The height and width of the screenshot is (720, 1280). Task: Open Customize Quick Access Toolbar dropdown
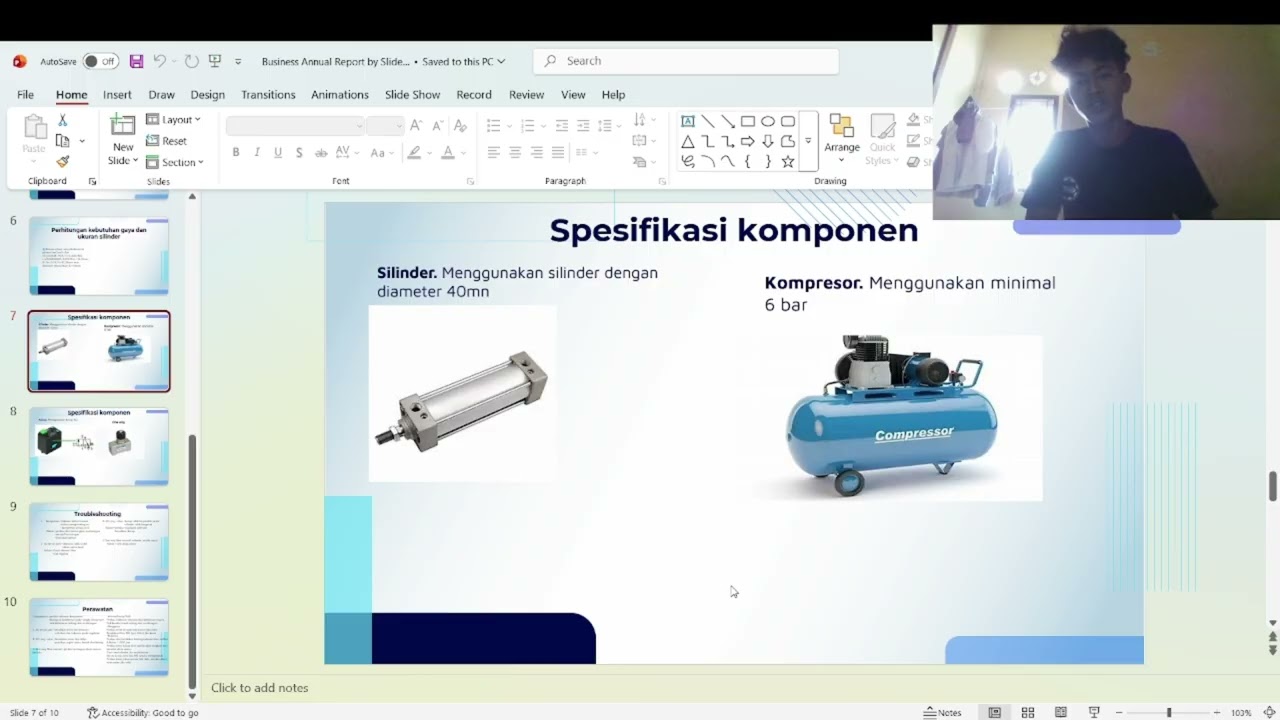238,61
